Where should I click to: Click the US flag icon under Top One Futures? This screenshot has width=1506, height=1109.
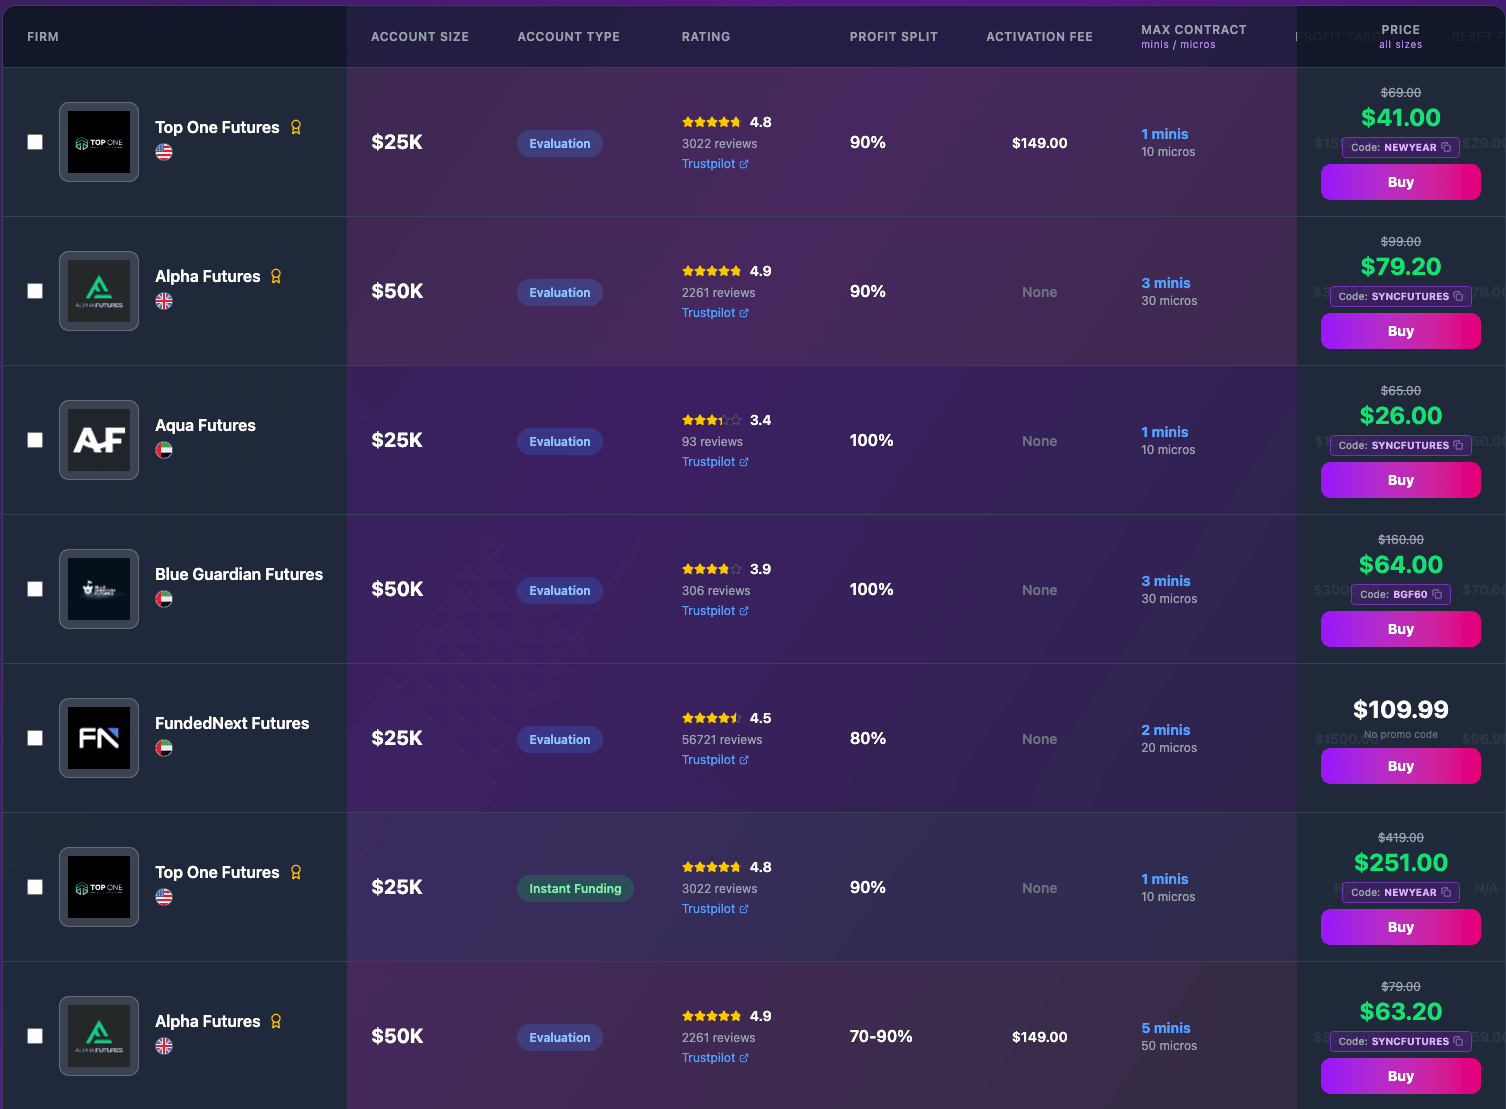[164, 153]
